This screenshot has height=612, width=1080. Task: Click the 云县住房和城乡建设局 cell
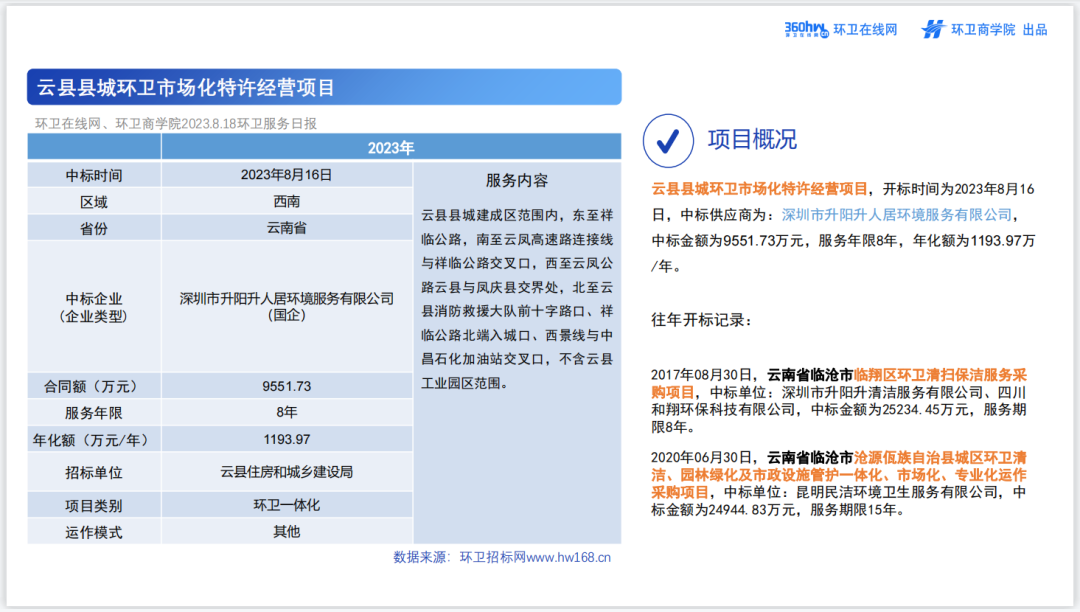click(x=287, y=472)
